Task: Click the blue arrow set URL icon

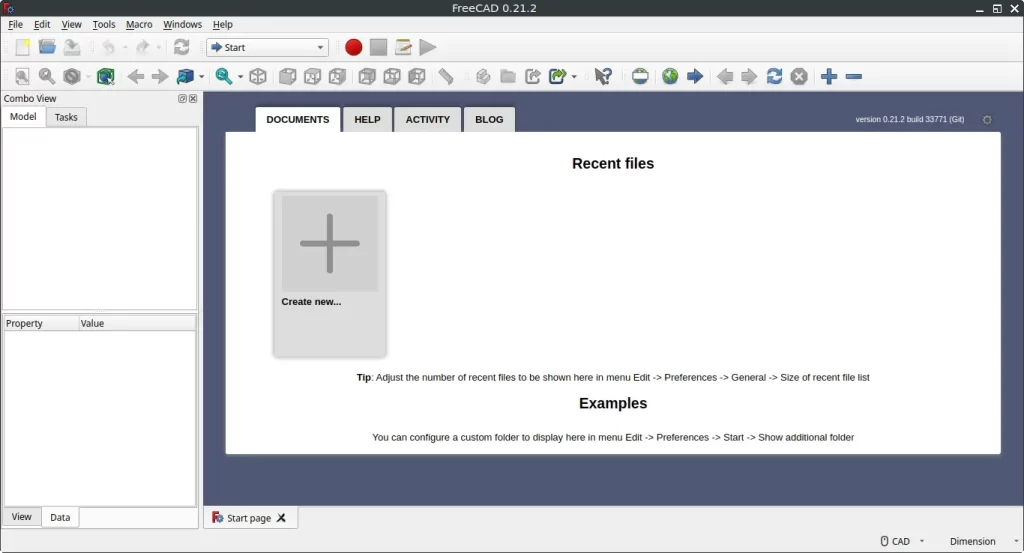Action: point(695,76)
